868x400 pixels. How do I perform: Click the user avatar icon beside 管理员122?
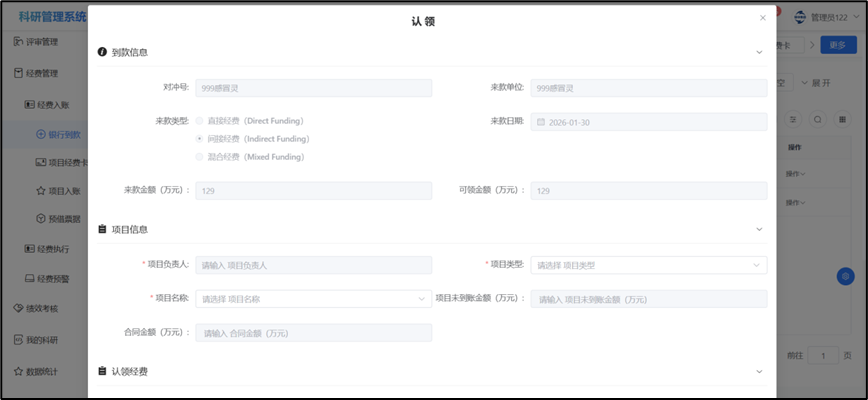[800, 17]
